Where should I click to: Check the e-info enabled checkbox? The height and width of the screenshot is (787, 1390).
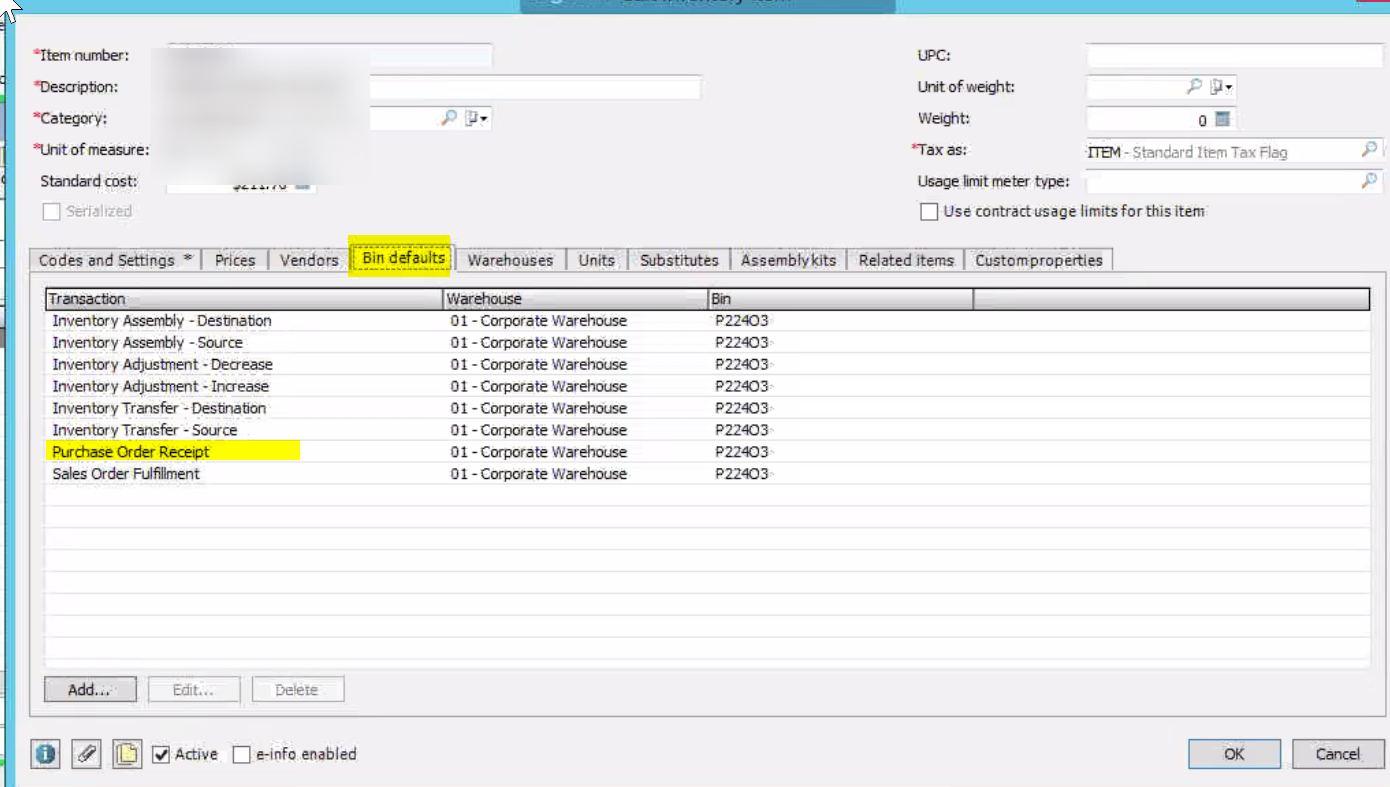241,754
